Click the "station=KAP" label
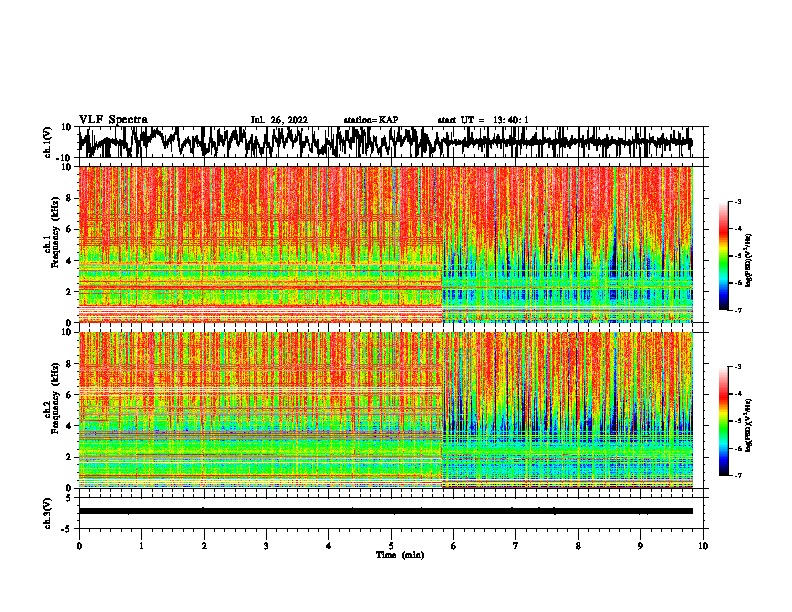The height and width of the screenshot is (612, 792). [x=371, y=120]
